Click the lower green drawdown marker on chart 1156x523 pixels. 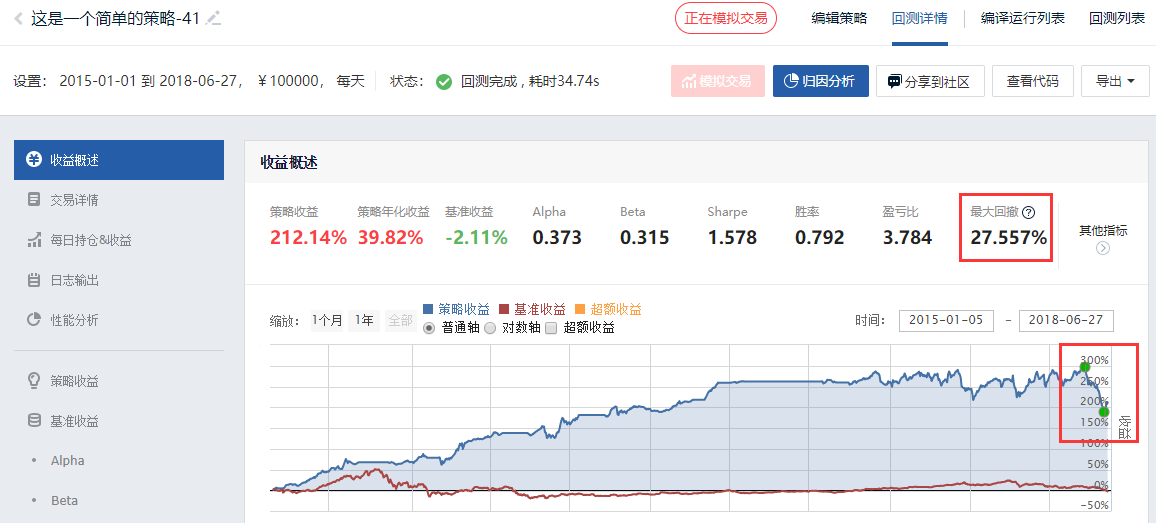pos(1104,412)
